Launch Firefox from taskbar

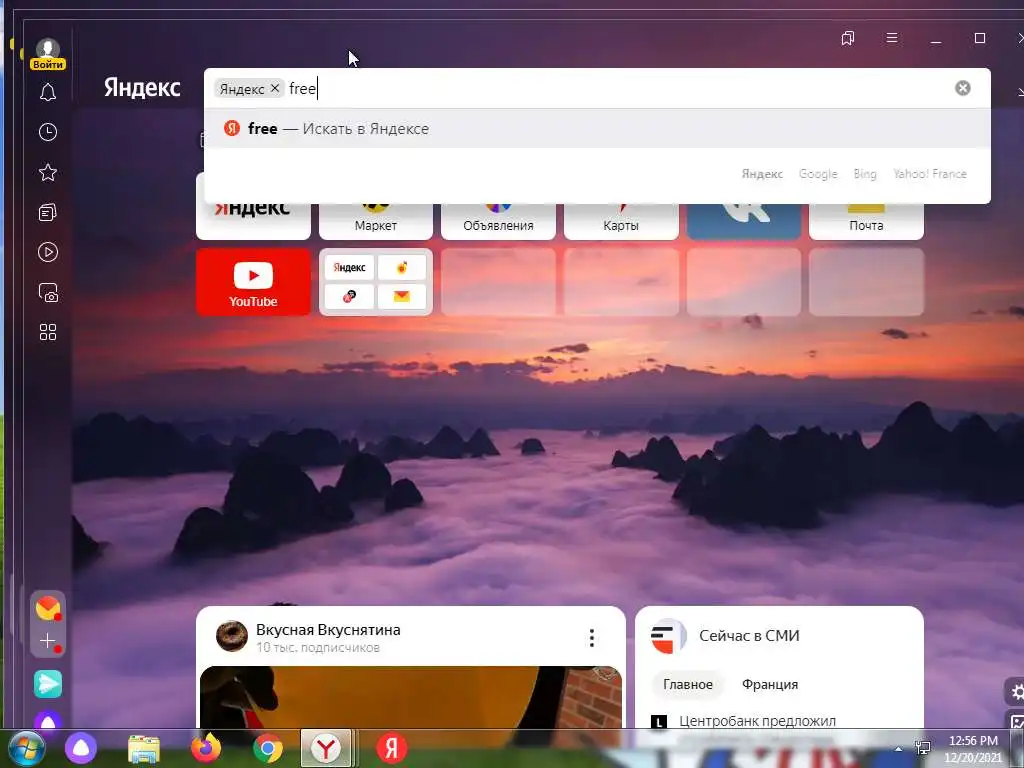coord(206,748)
